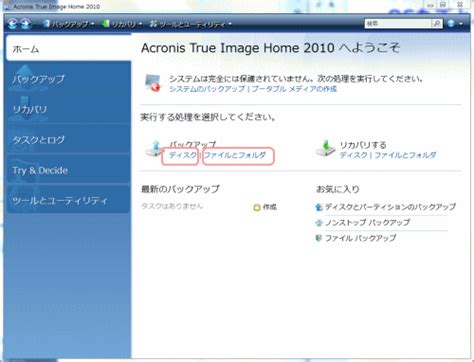
Task: Open the バックアップ toolbar menu
Action: (x=69, y=24)
